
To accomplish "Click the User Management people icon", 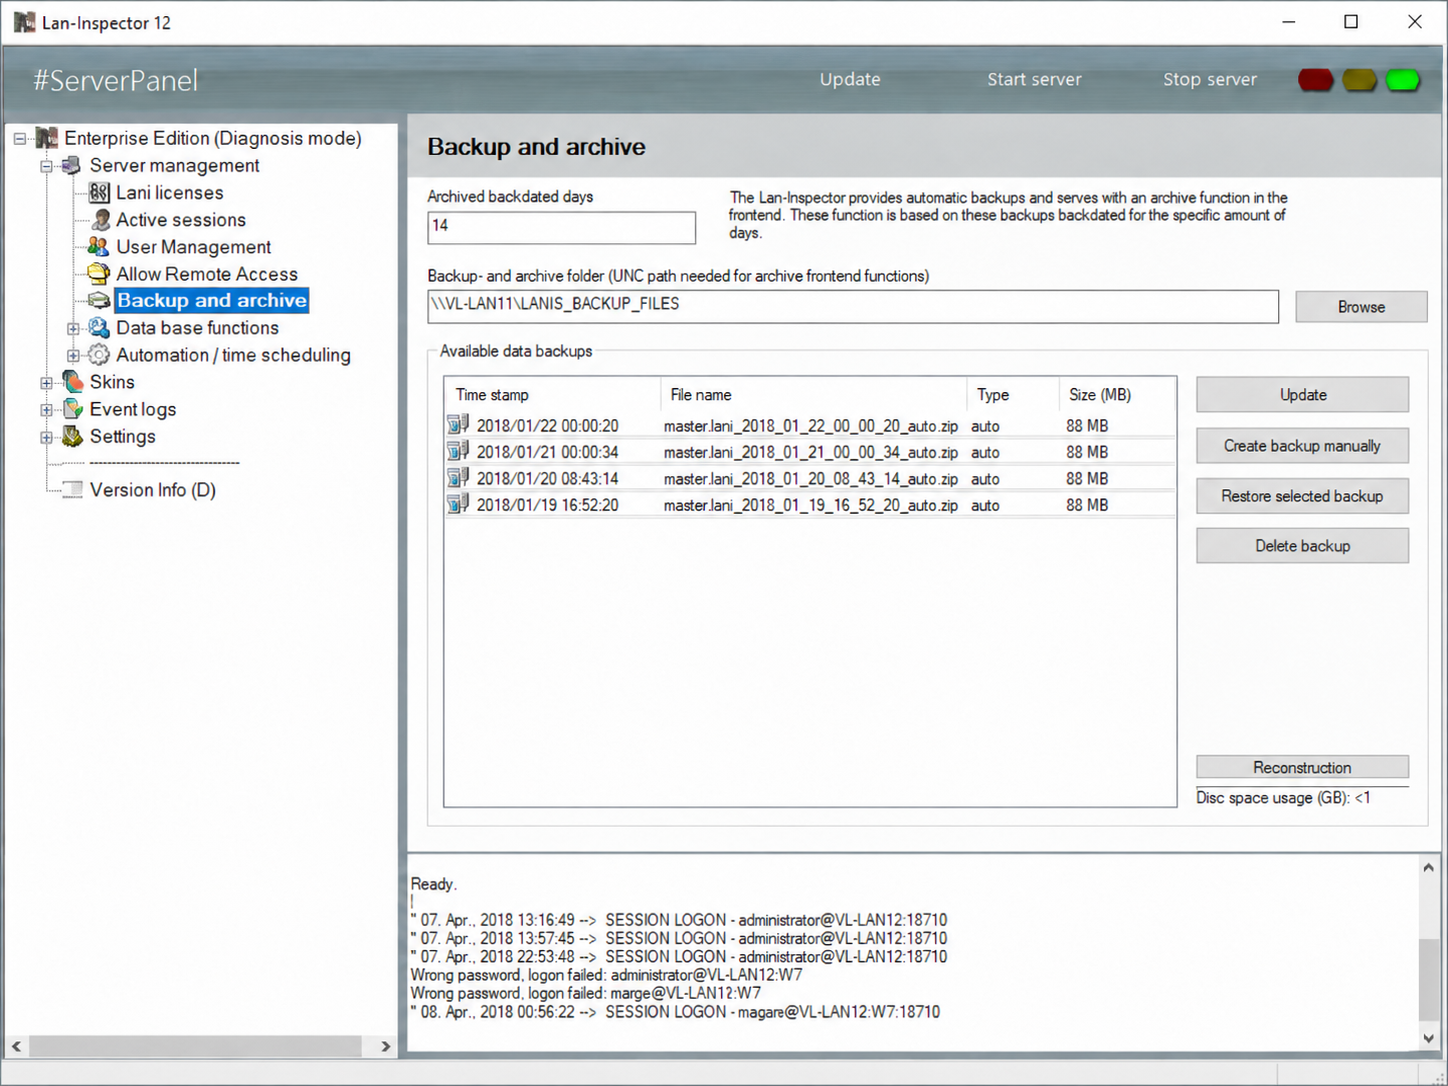I will coord(98,246).
